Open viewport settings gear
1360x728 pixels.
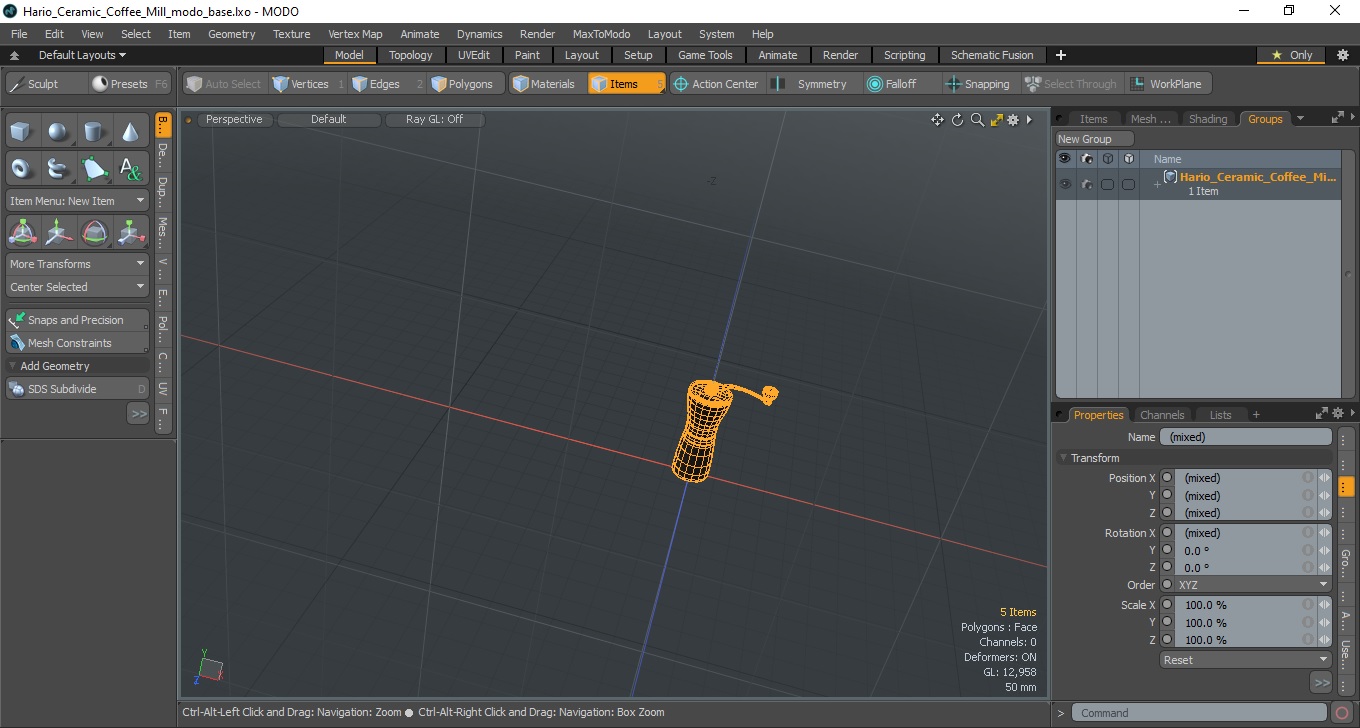(1013, 120)
